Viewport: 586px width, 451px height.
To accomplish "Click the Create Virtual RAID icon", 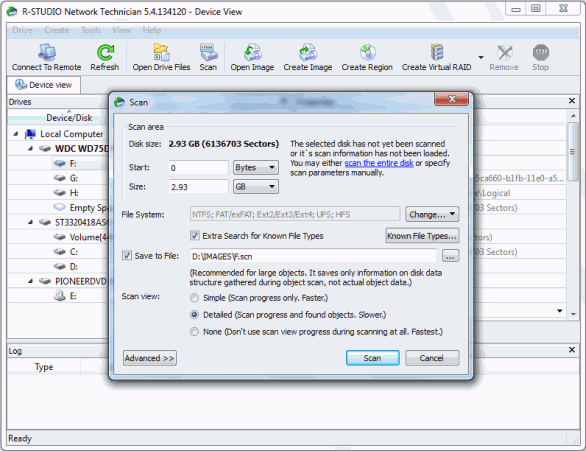I will 437,52.
